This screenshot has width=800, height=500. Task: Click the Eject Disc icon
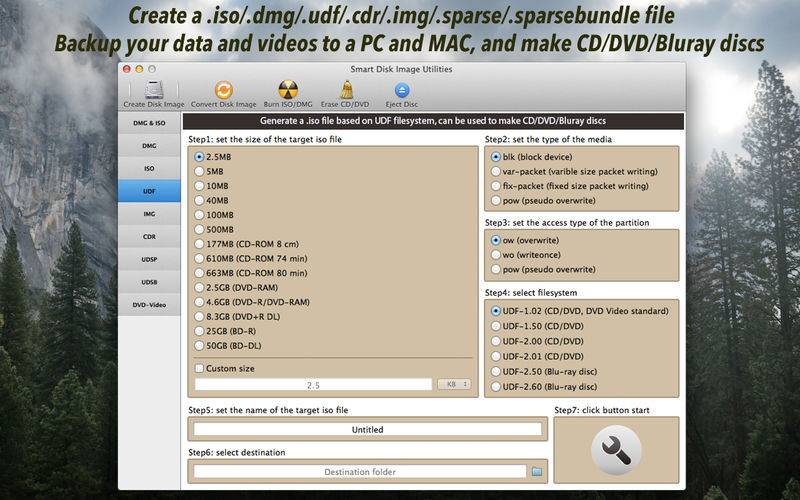[x=402, y=91]
